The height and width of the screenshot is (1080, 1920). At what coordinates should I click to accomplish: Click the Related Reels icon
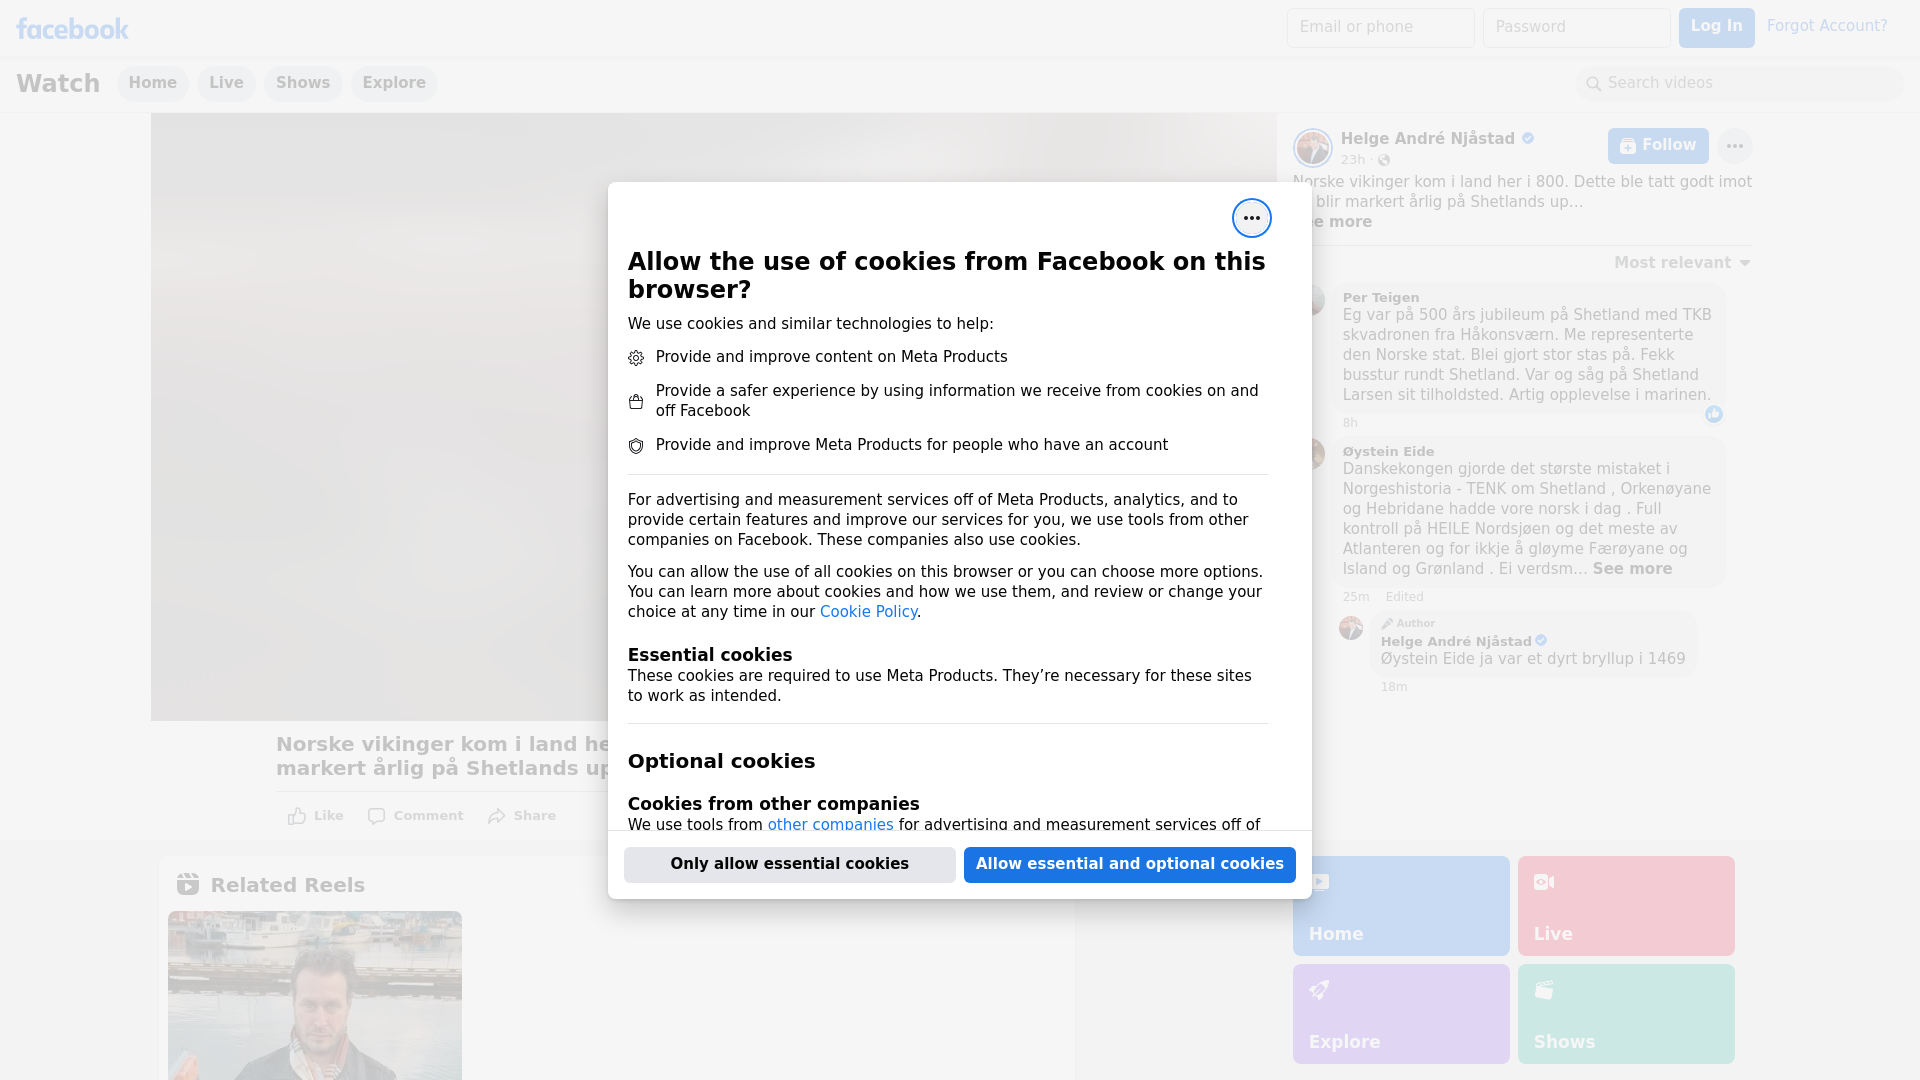click(188, 884)
